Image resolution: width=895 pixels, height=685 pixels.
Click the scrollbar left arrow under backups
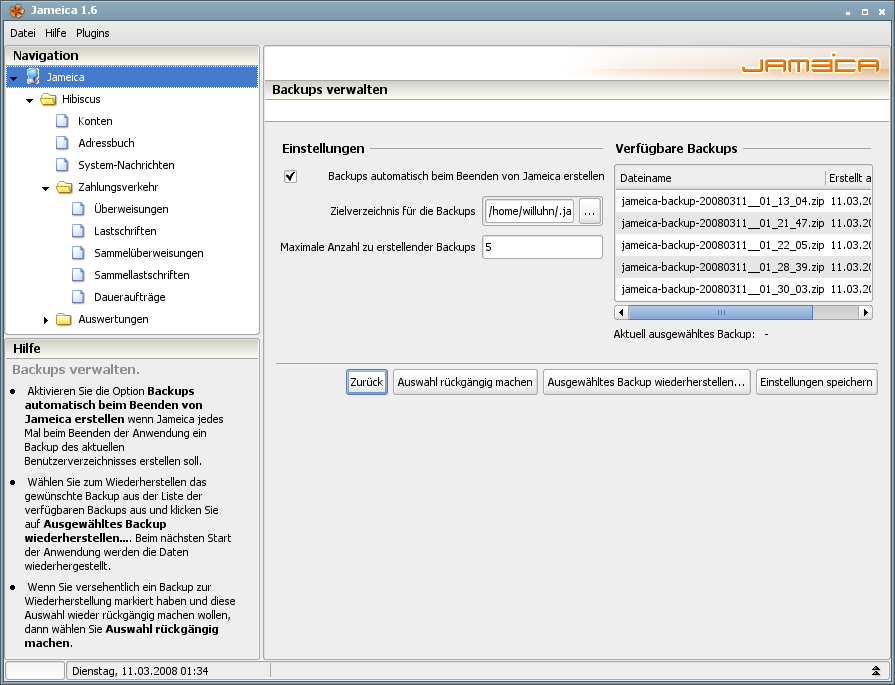point(622,312)
